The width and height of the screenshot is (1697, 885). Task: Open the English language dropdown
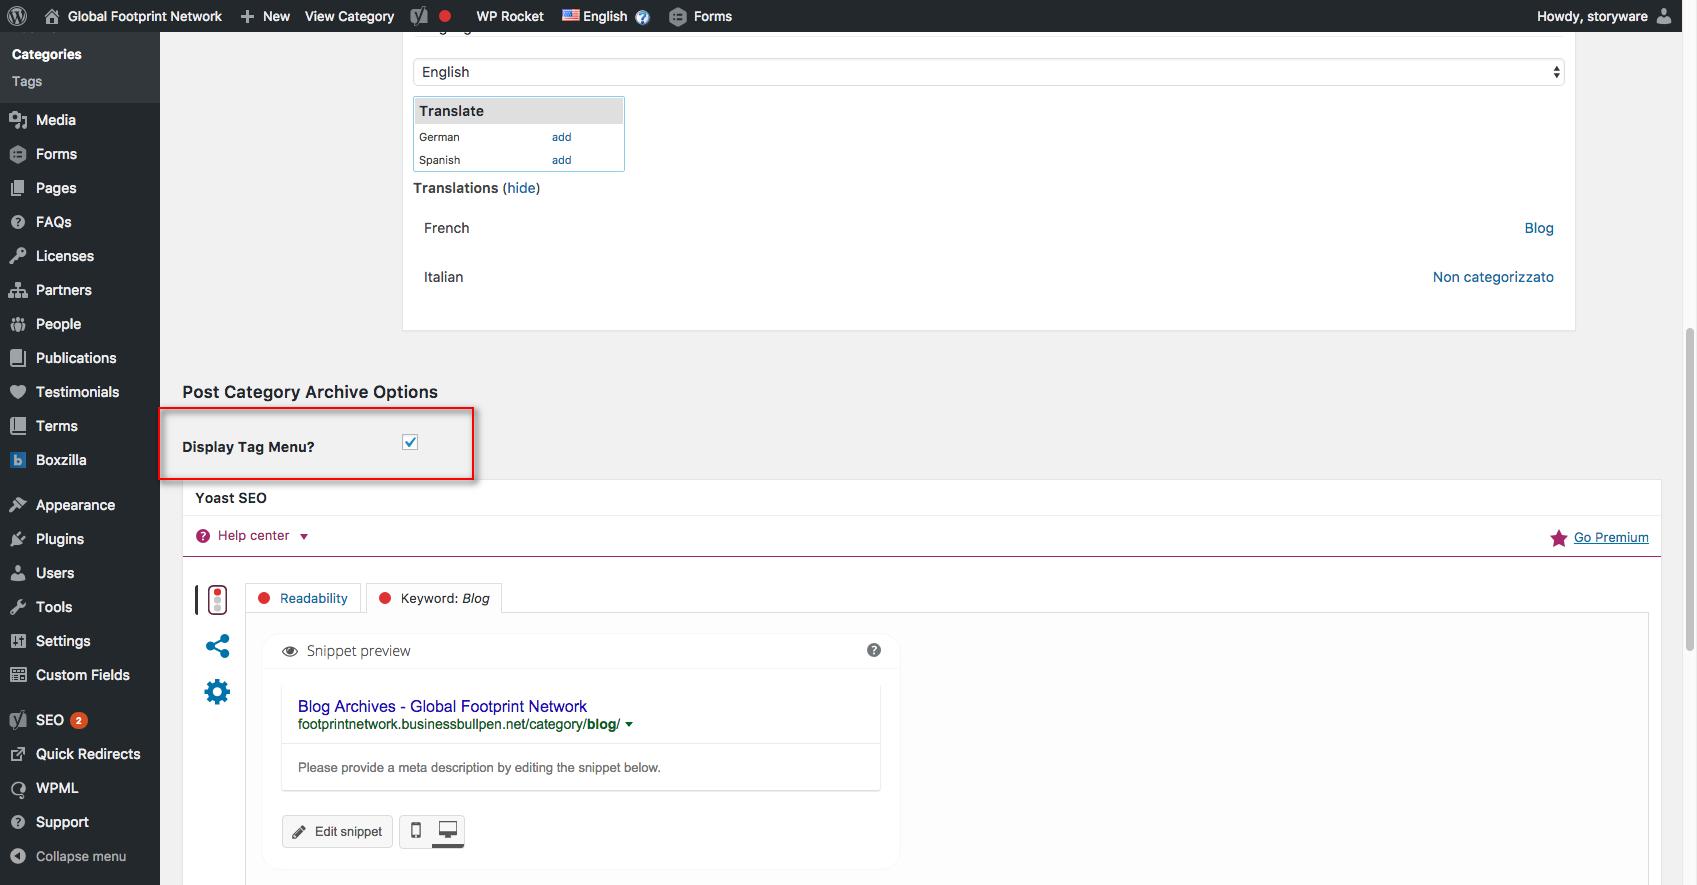pos(988,72)
